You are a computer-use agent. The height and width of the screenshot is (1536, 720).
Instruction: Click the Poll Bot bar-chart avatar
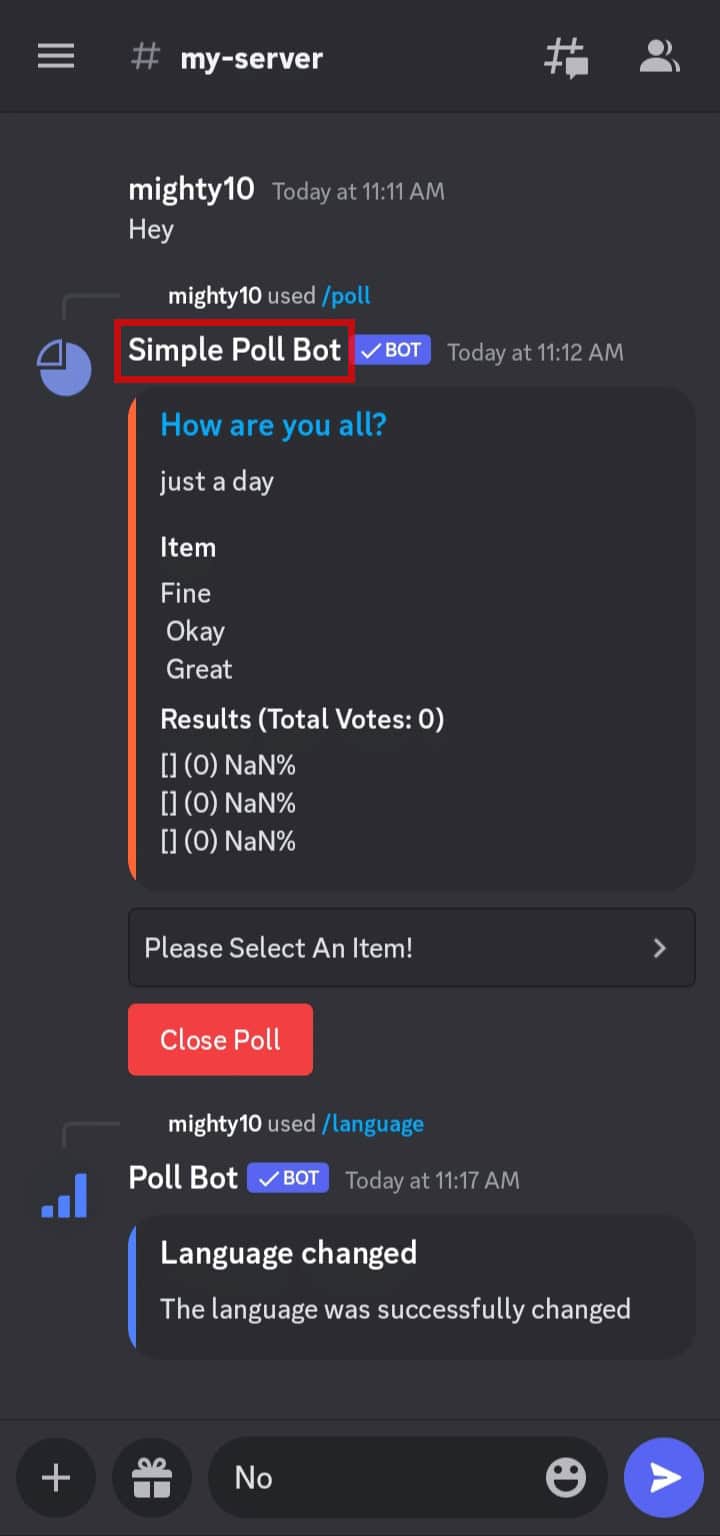tap(63, 1192)
